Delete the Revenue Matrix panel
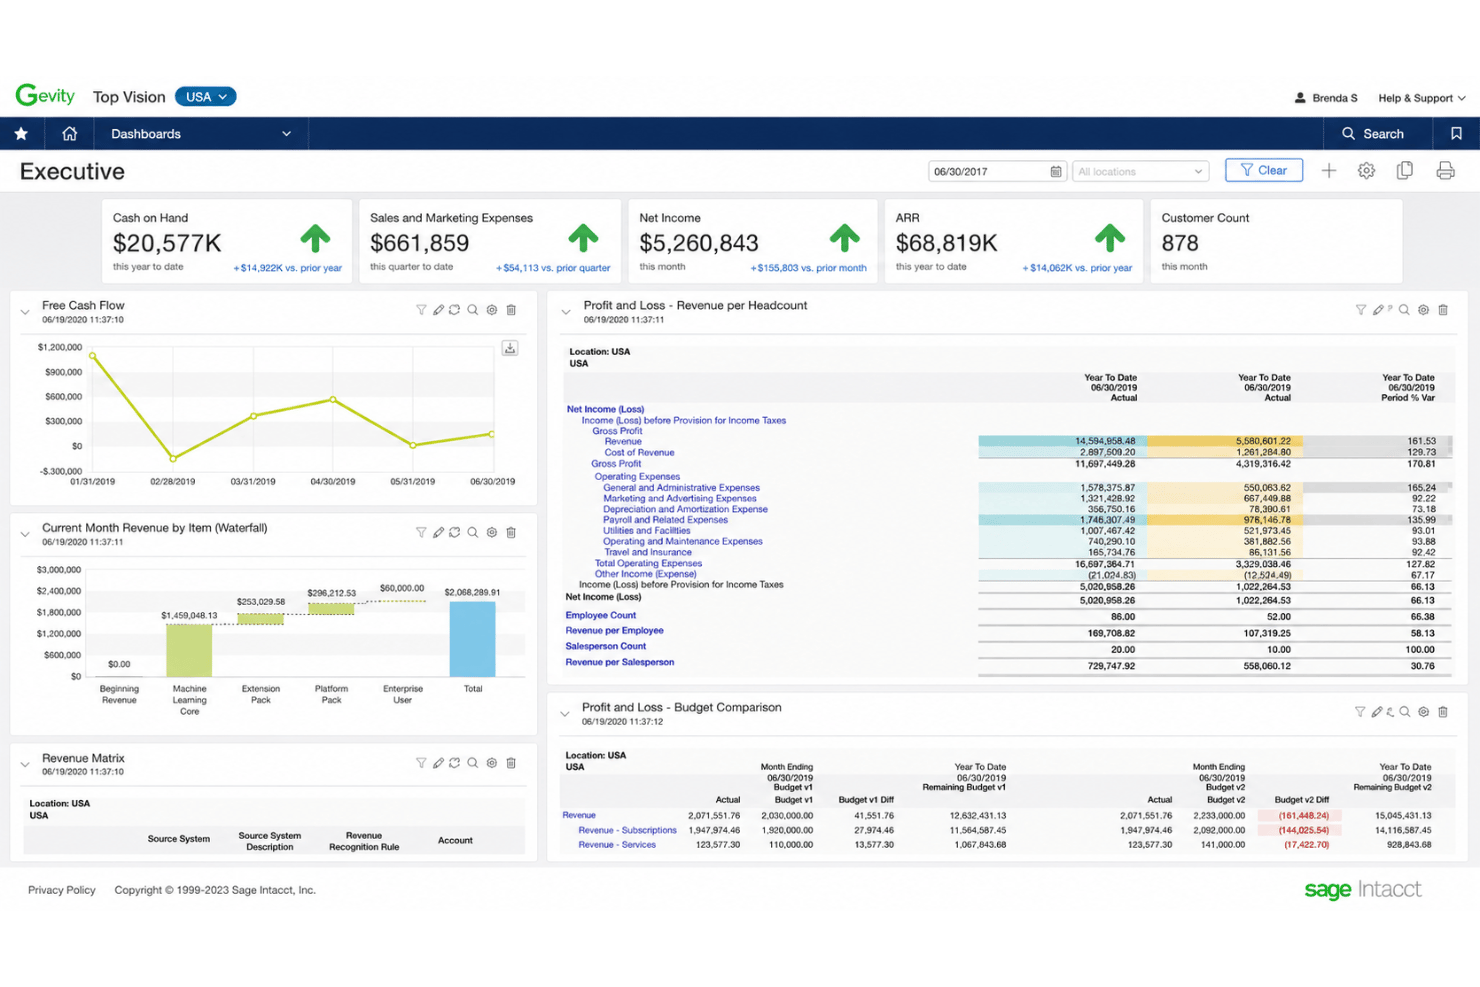Image resolution: width=1480 pixels, height=987 pixels. click(511, 763)
